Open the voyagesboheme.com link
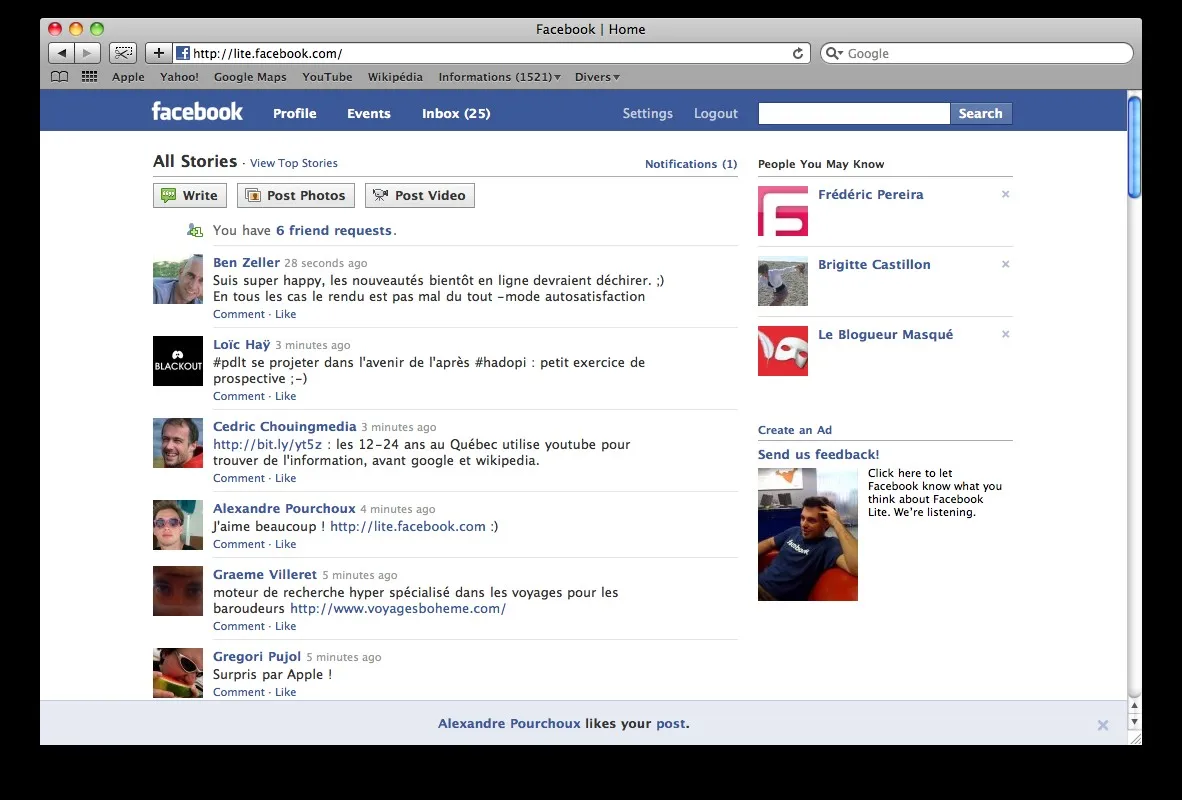1182x800 pixels. [x=398, y=608]
